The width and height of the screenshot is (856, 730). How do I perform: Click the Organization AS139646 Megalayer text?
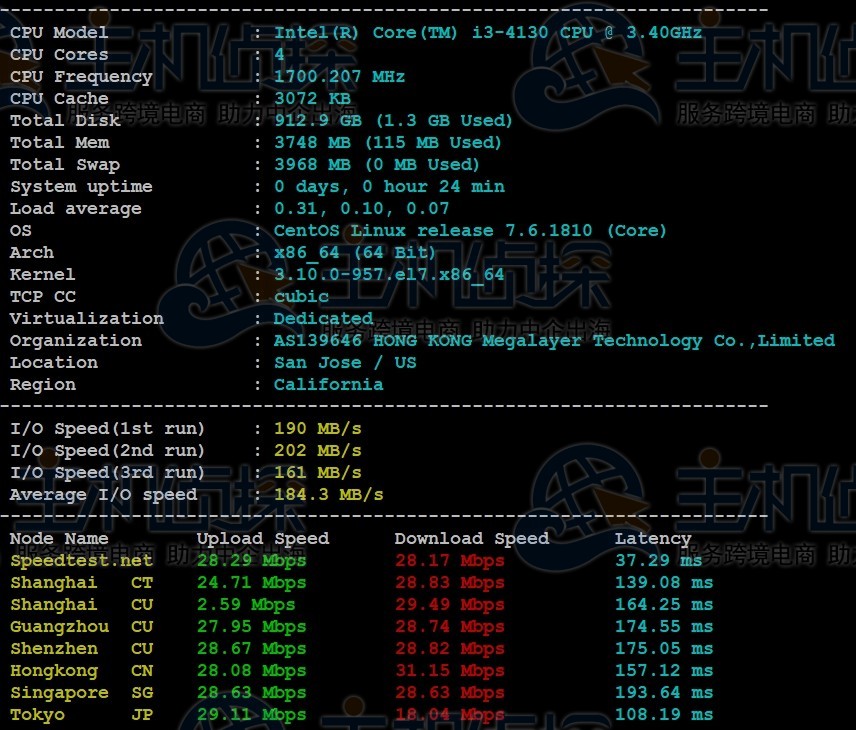click(554, 341)
